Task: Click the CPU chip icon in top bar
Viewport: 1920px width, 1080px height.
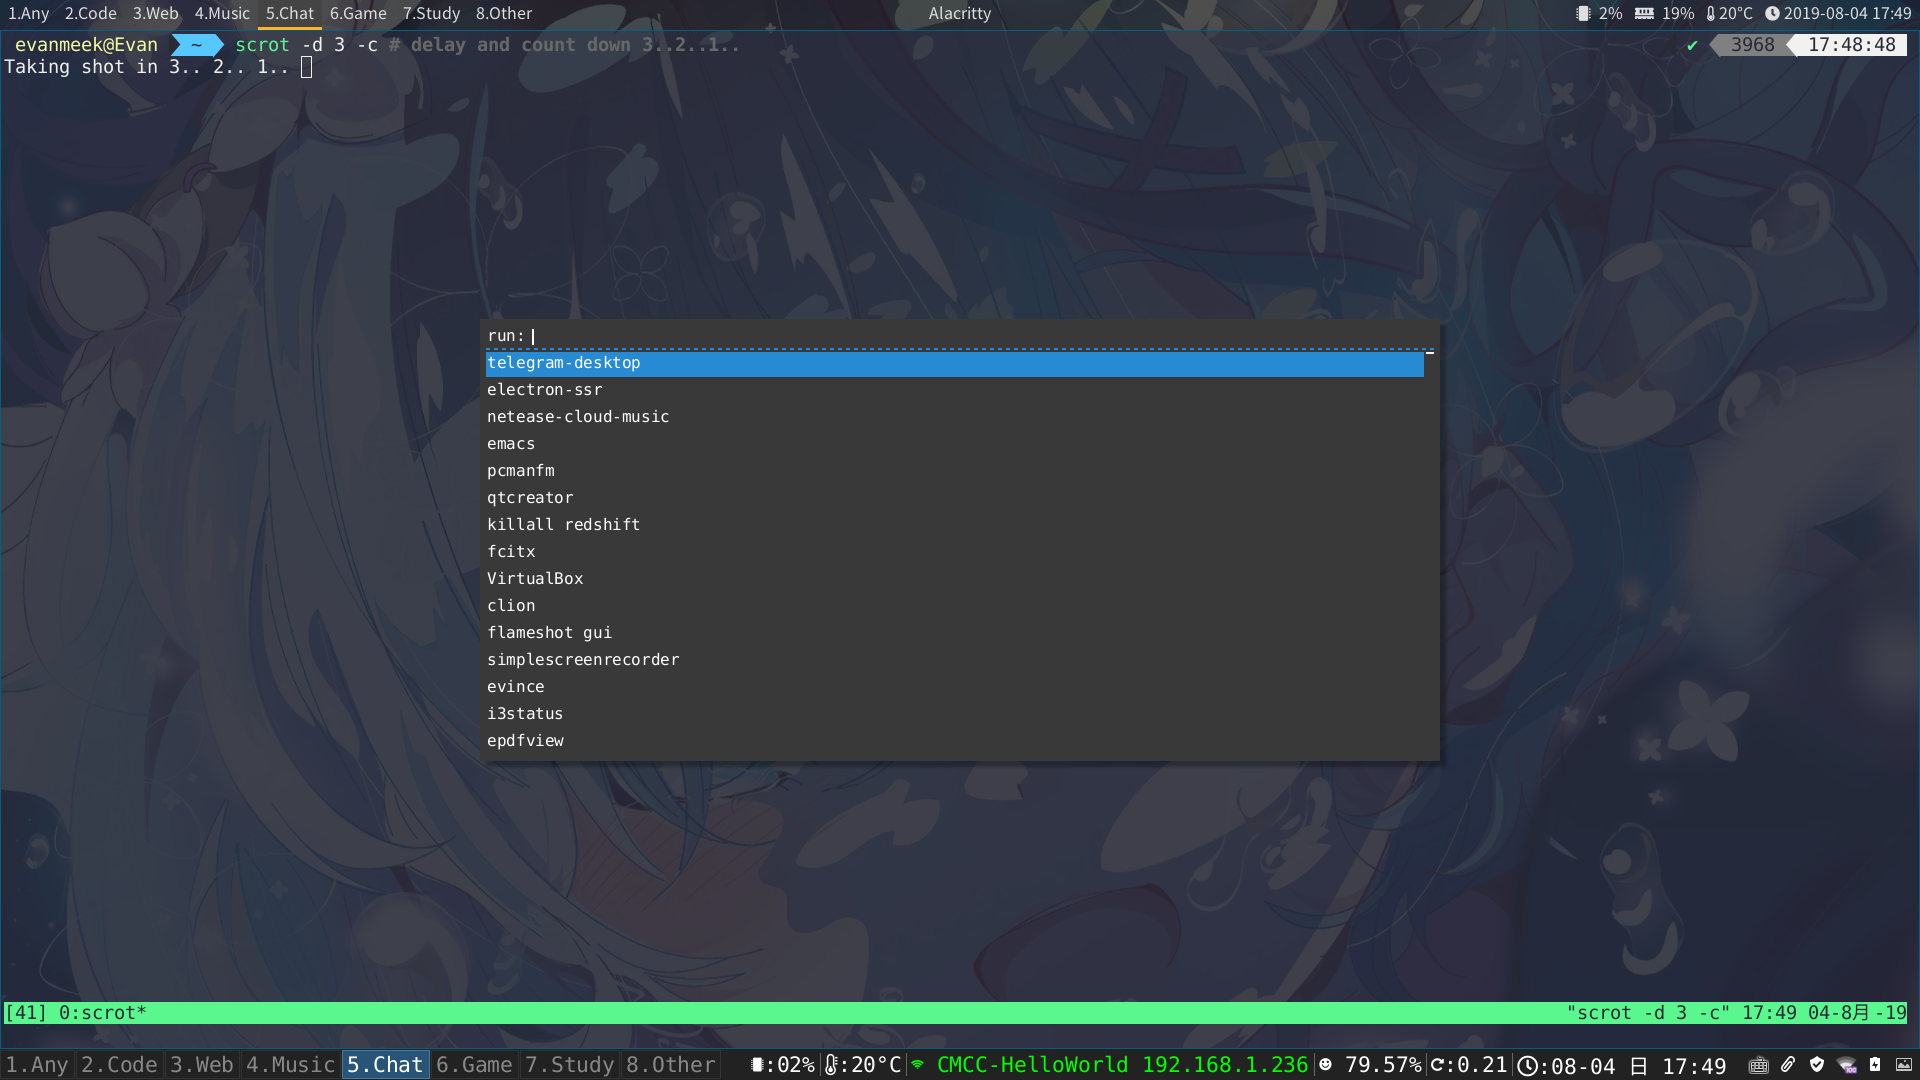Action: (1583, 14)
